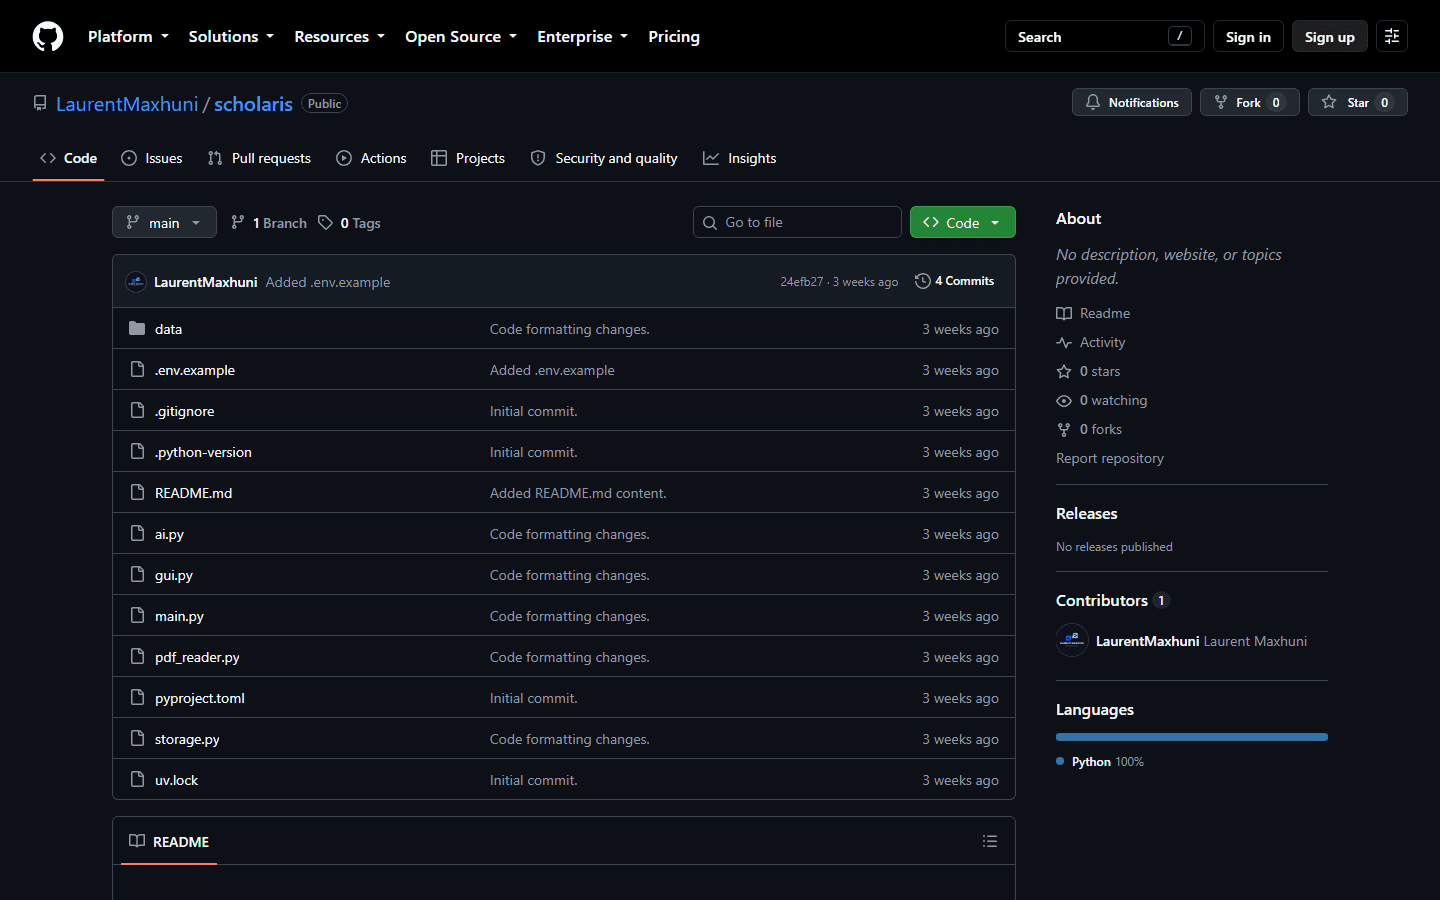This screenshot has height=900, width=1440.
Task: Click the eye icon beside 0 watching
Action: point(1064,400)
